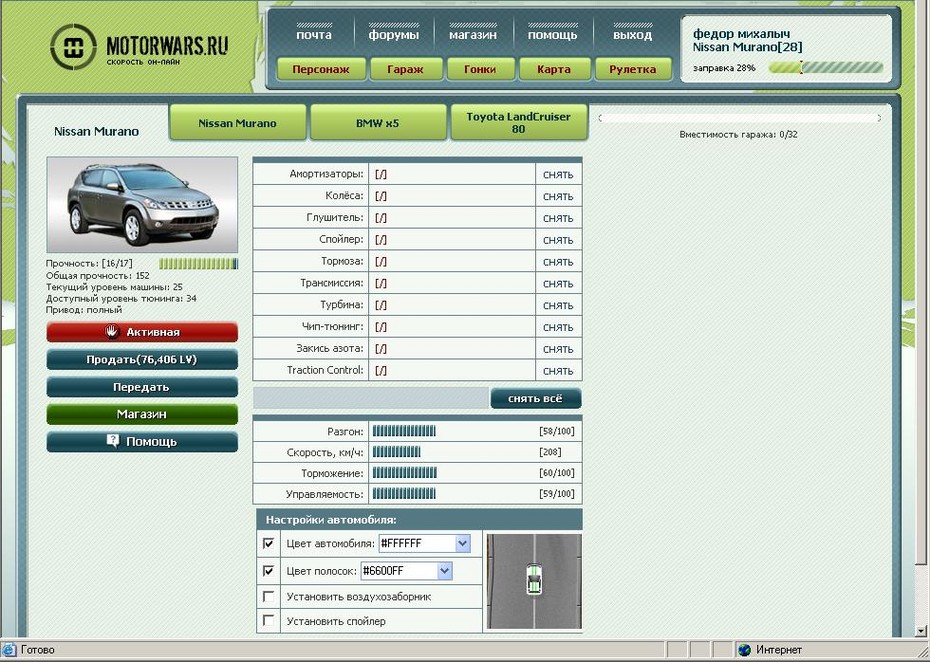The image size is (930, 662).
Task: Click снять in the Колёса row
Action: click(558, 196)
